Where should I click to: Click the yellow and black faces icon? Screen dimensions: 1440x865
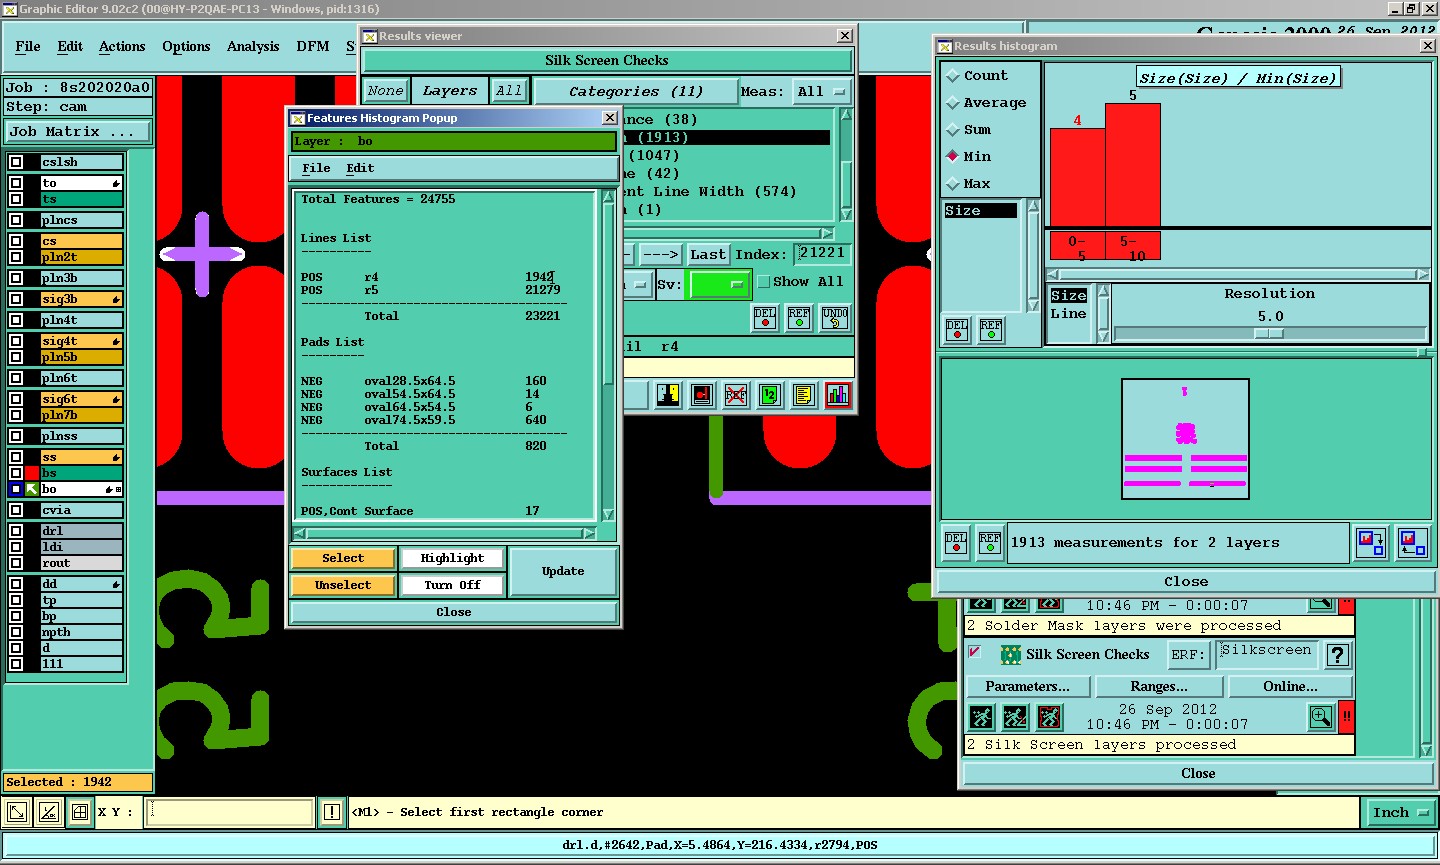[668, 395]
